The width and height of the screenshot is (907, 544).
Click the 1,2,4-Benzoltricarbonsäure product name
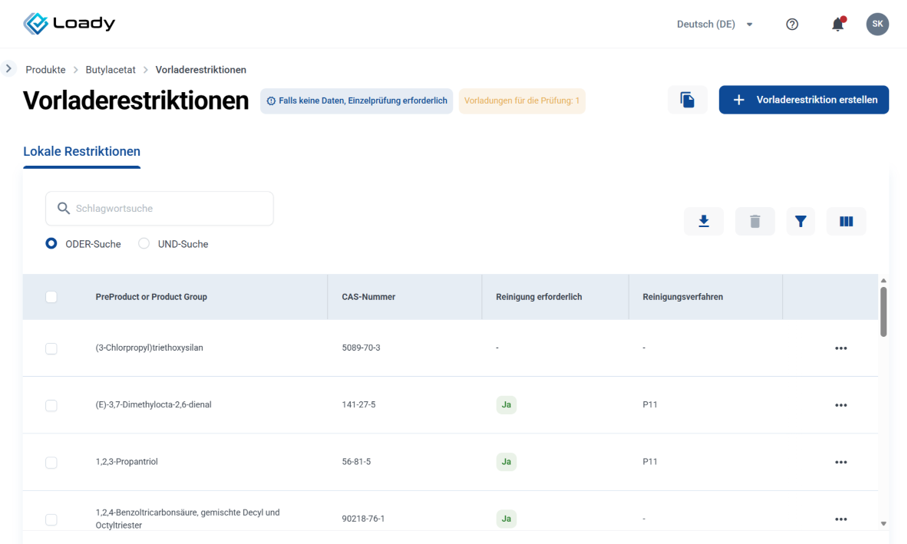187,519
